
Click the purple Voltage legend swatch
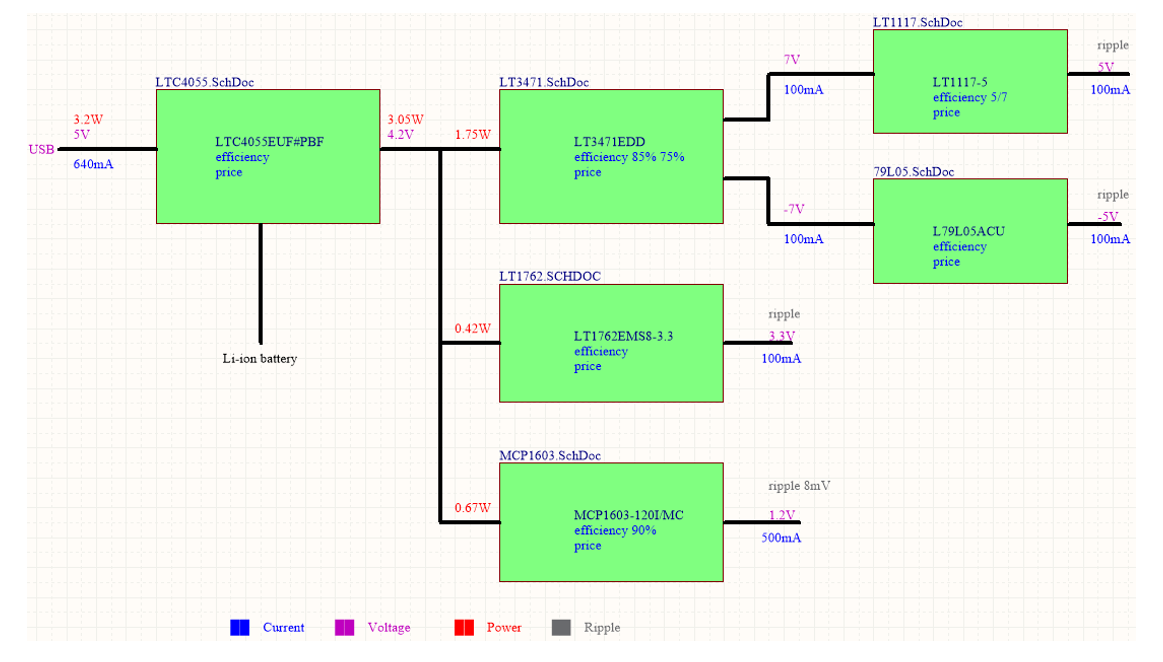[x=344, y=628]
